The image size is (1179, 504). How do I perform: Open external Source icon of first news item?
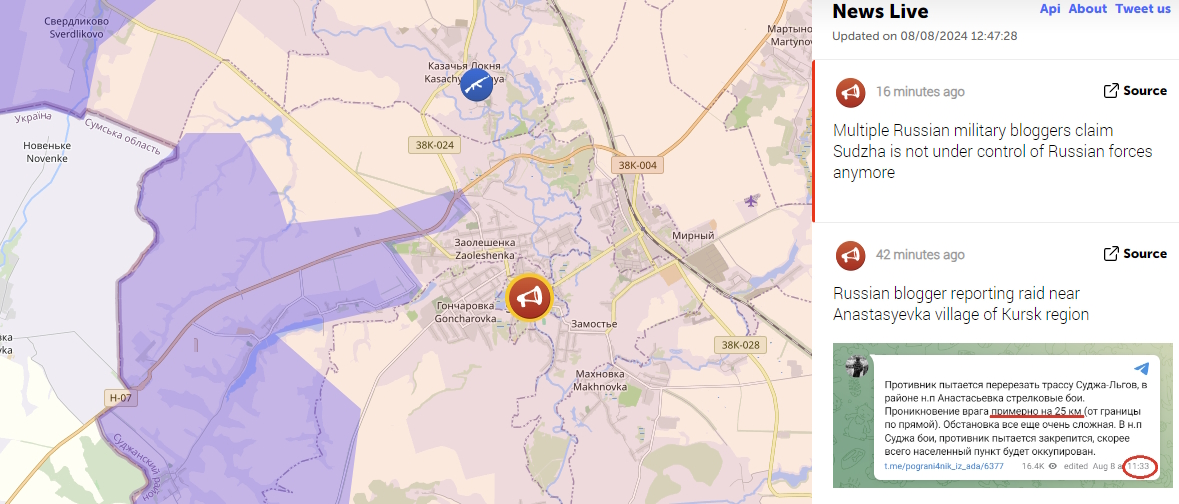pos(1111,91)
